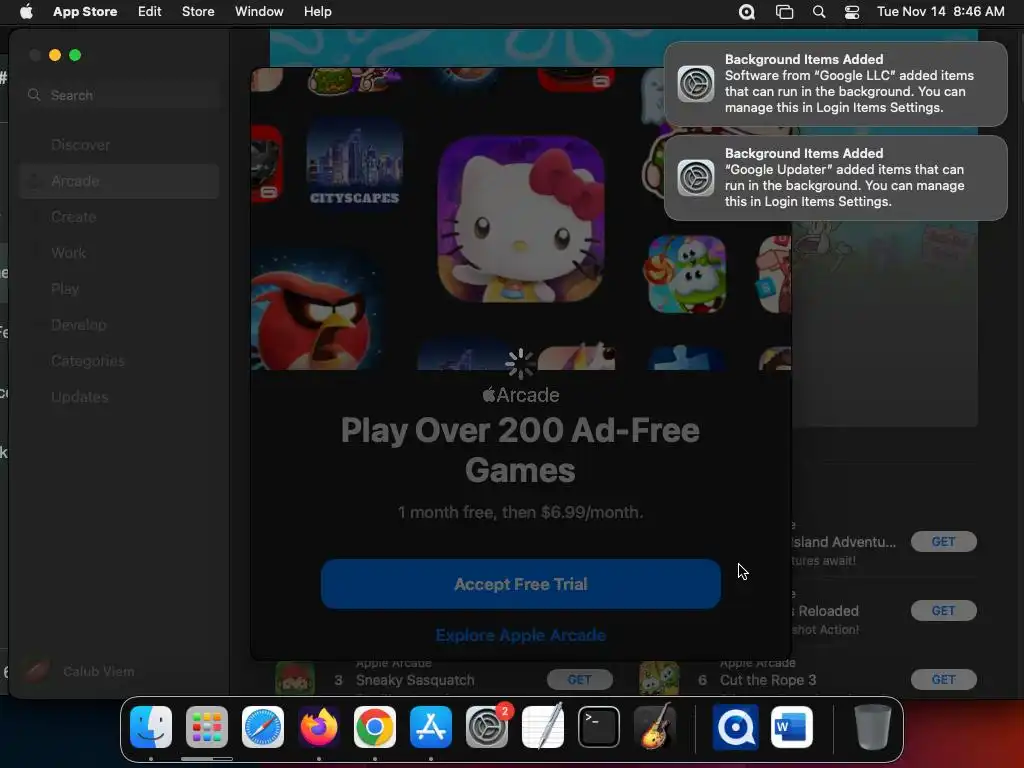Launch Safari from the Dock
This screenshot has height=768, width=1024.
[263, 727]
